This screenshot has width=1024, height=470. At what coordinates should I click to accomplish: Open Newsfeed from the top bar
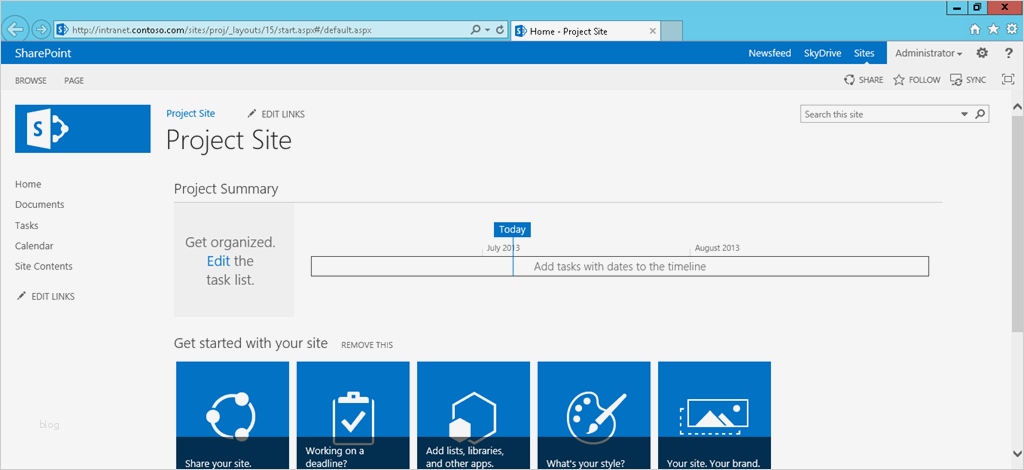point(769,53)
